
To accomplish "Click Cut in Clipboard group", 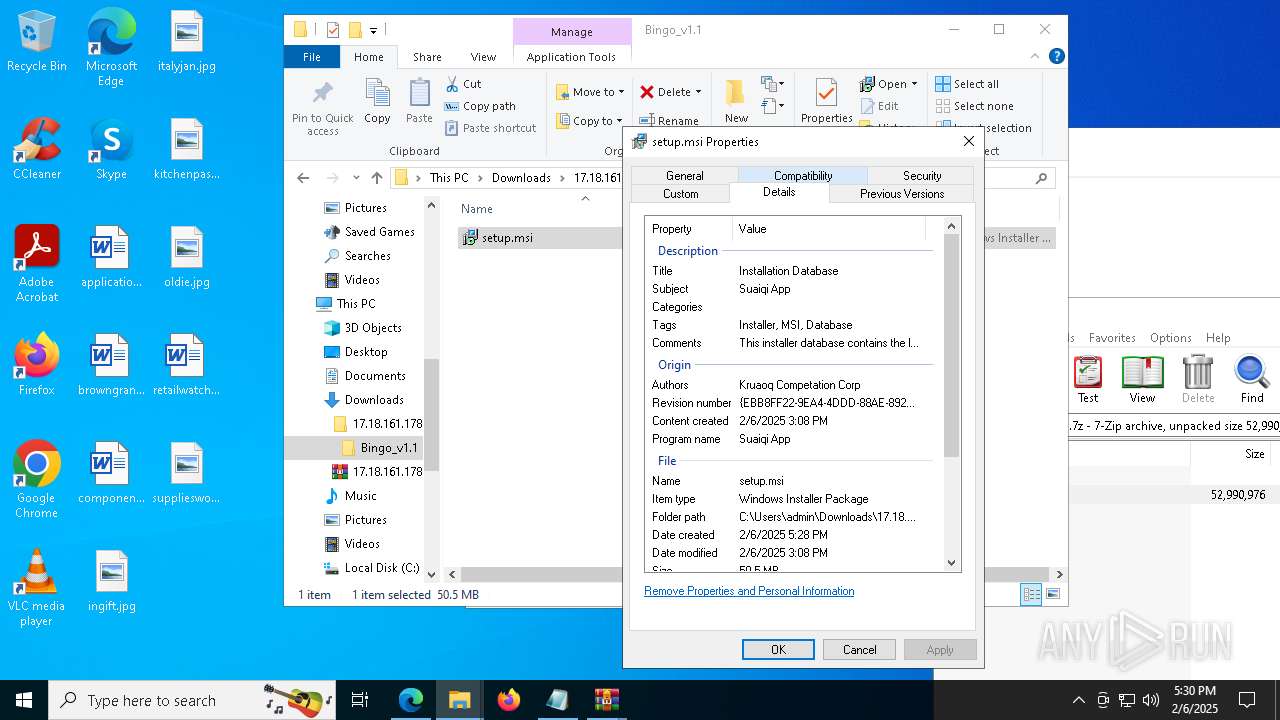I will click(463, 84).
